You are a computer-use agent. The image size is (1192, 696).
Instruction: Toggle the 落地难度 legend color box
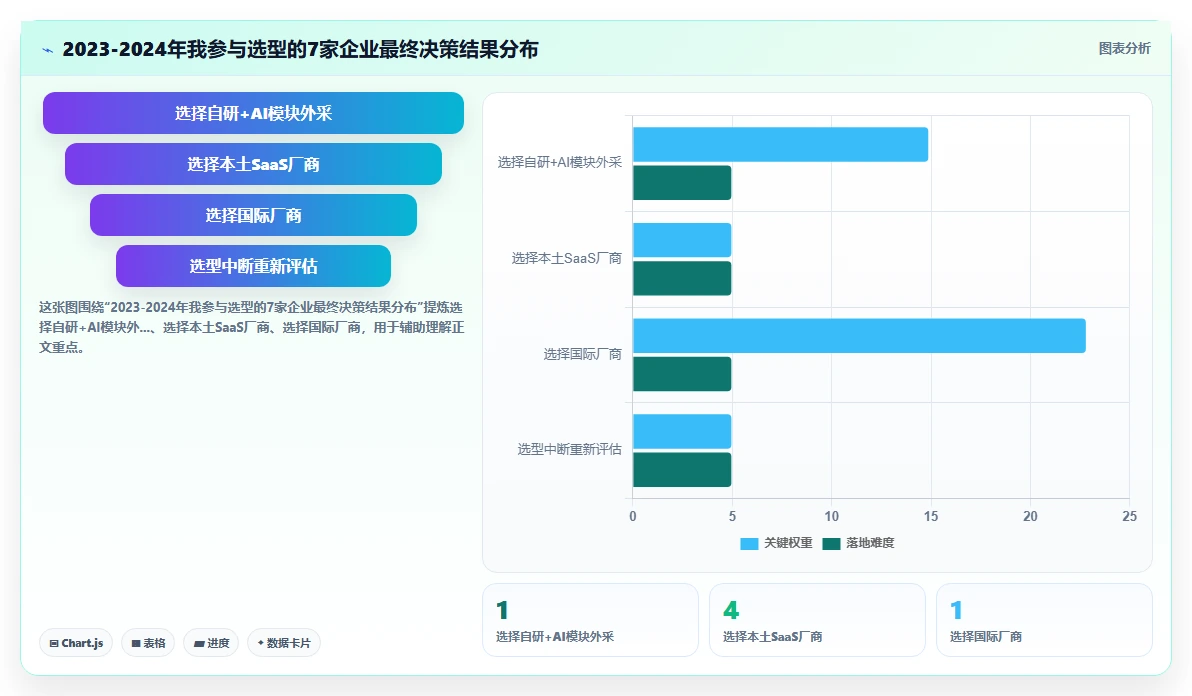[x=831, y=543]
